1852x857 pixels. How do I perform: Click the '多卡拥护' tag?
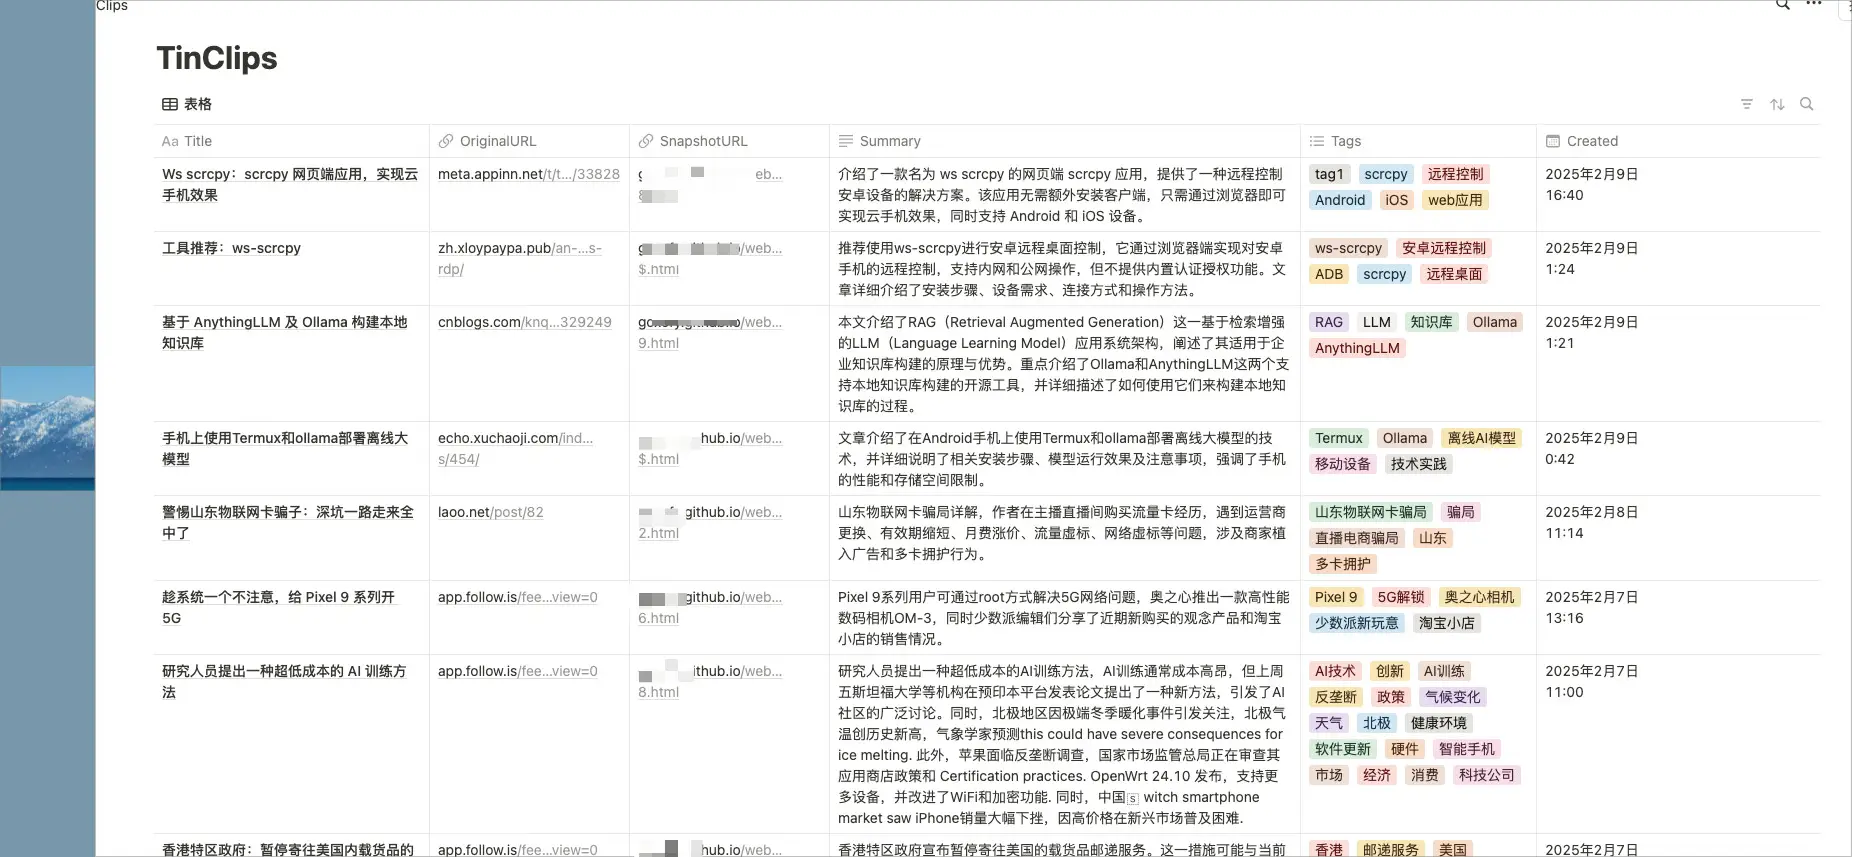pos(1343,564)
